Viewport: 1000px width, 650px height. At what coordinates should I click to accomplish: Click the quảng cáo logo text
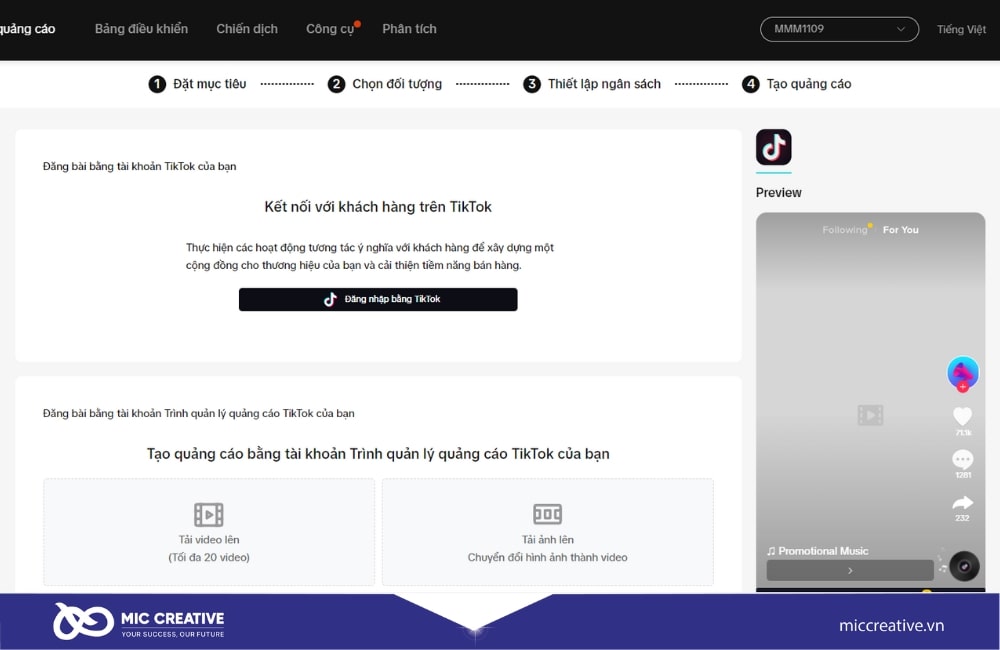(x=27, y=29)
